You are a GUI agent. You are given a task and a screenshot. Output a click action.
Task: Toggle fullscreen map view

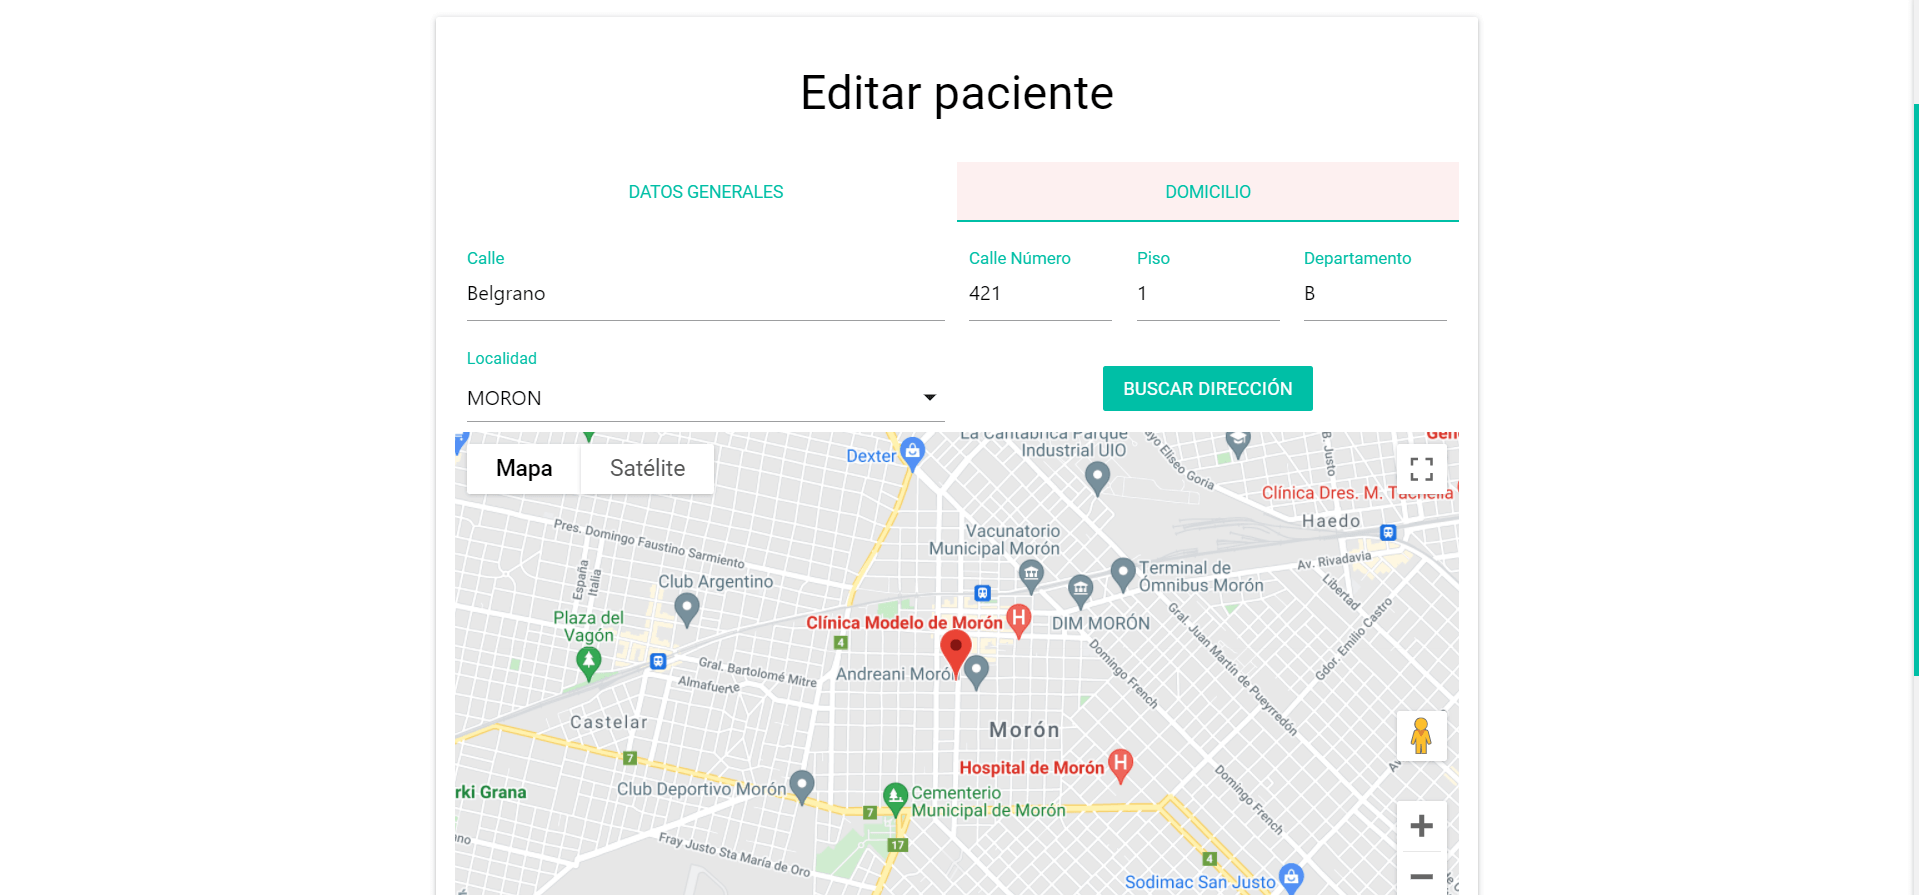coord(1421,469)
